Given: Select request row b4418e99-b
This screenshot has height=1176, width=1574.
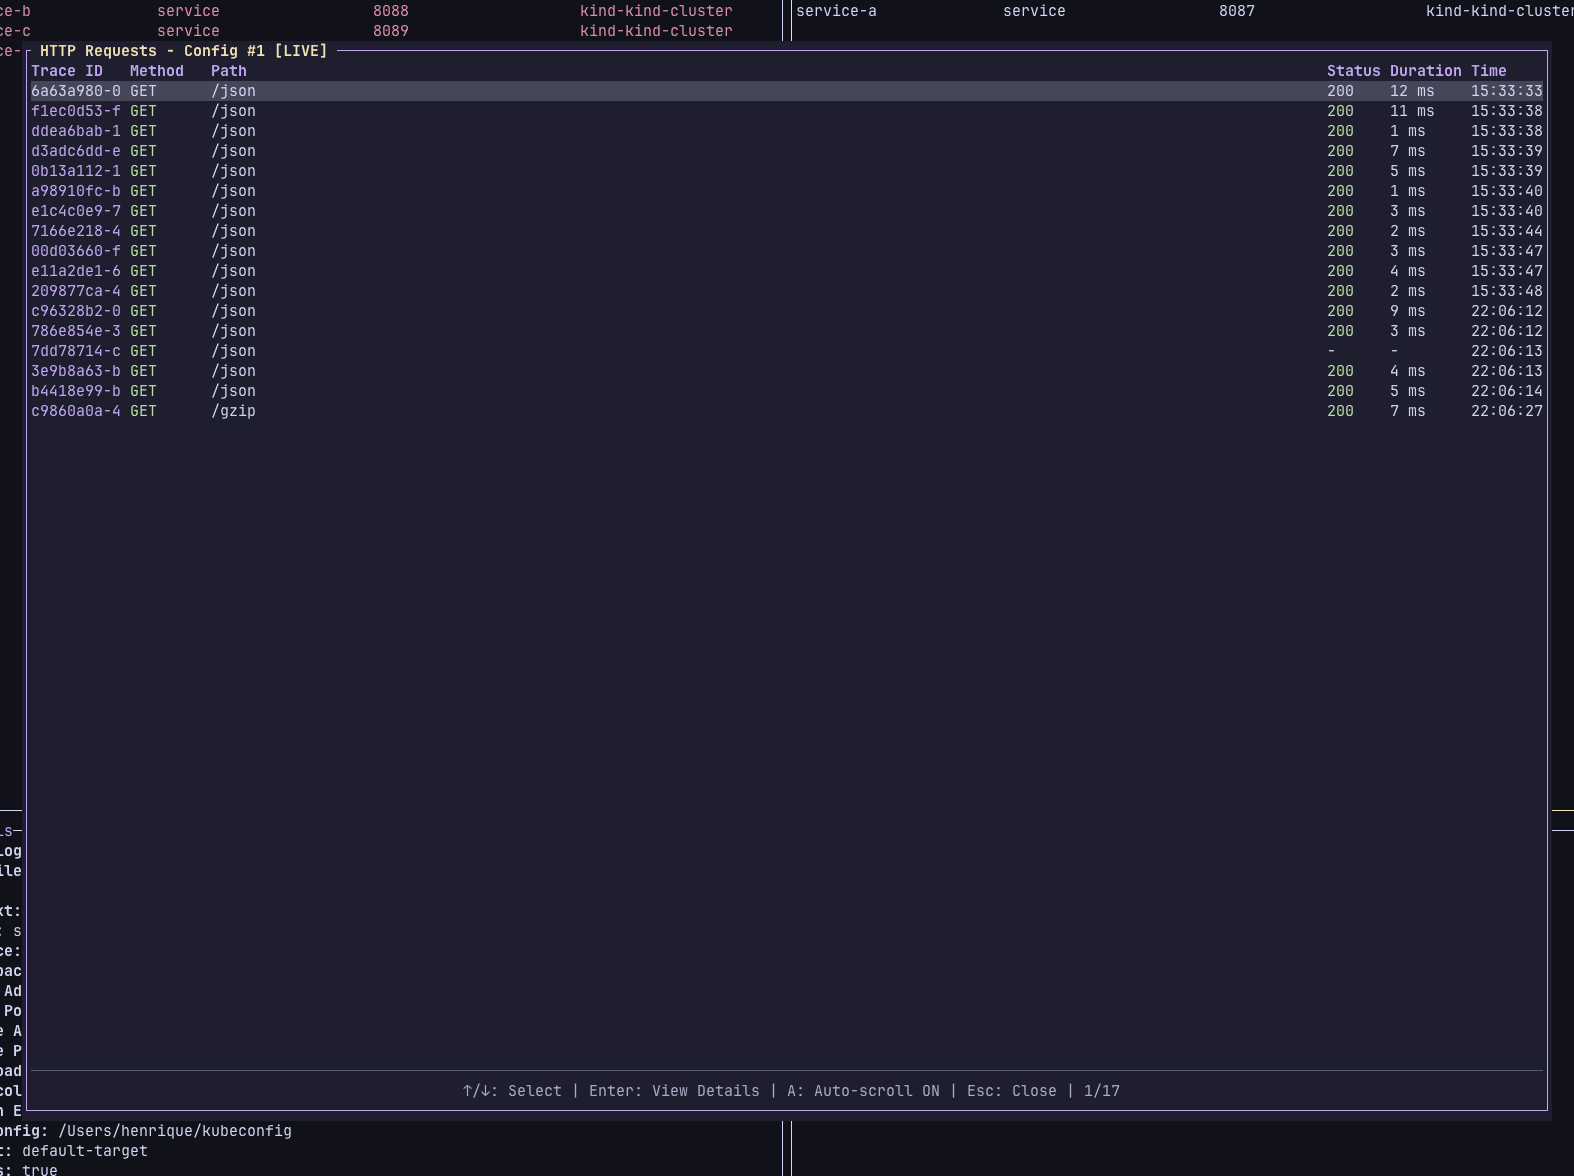Looking at the screenshot, I should [x=787, y=391].
